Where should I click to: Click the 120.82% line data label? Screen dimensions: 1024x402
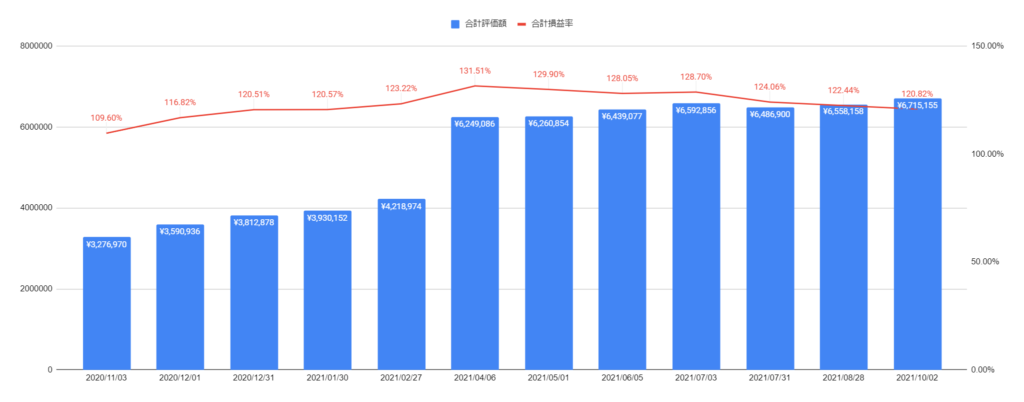[918, 94]
